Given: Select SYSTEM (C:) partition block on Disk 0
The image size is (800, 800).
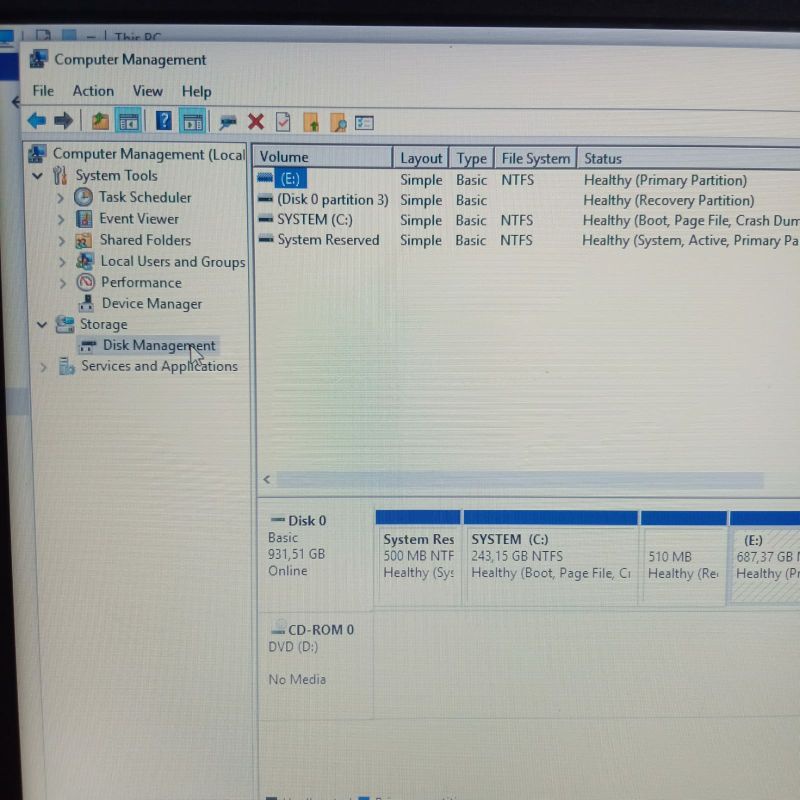Looking at the screenshot, I should pos(551,557).
